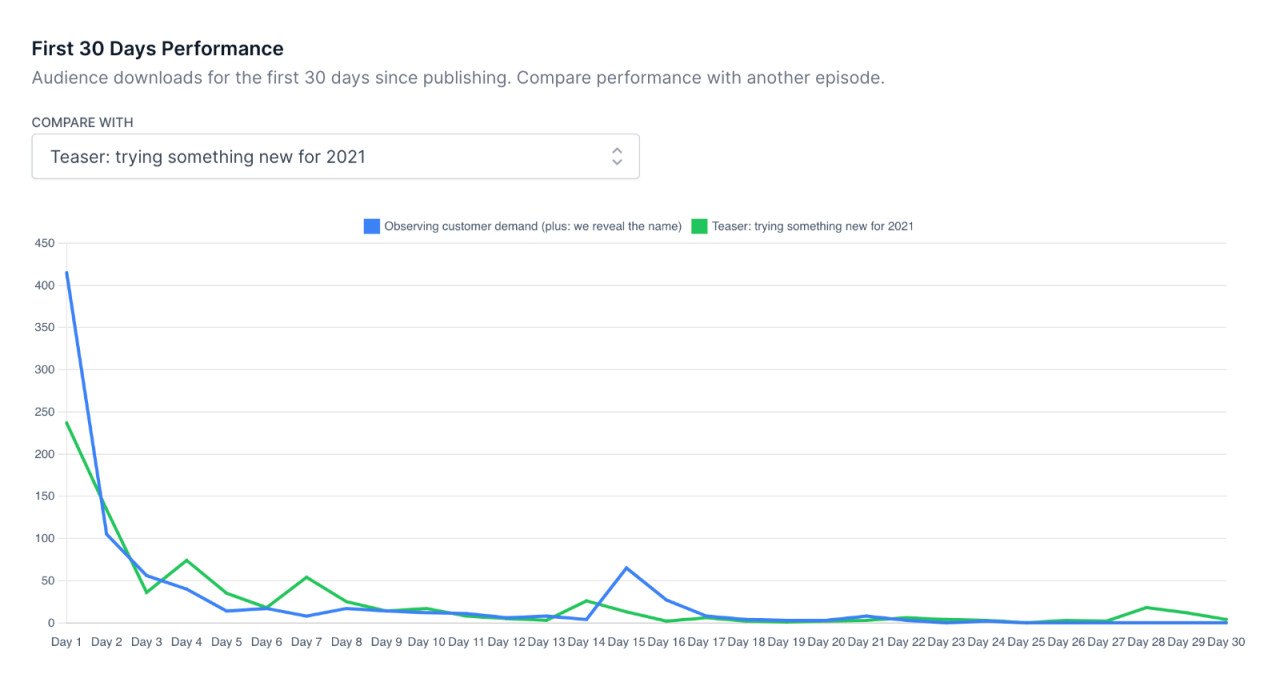The width and height of the screenshot is (1280, 686).
Task: Click the green line's Day 4 bump
Action: [186, 561]
